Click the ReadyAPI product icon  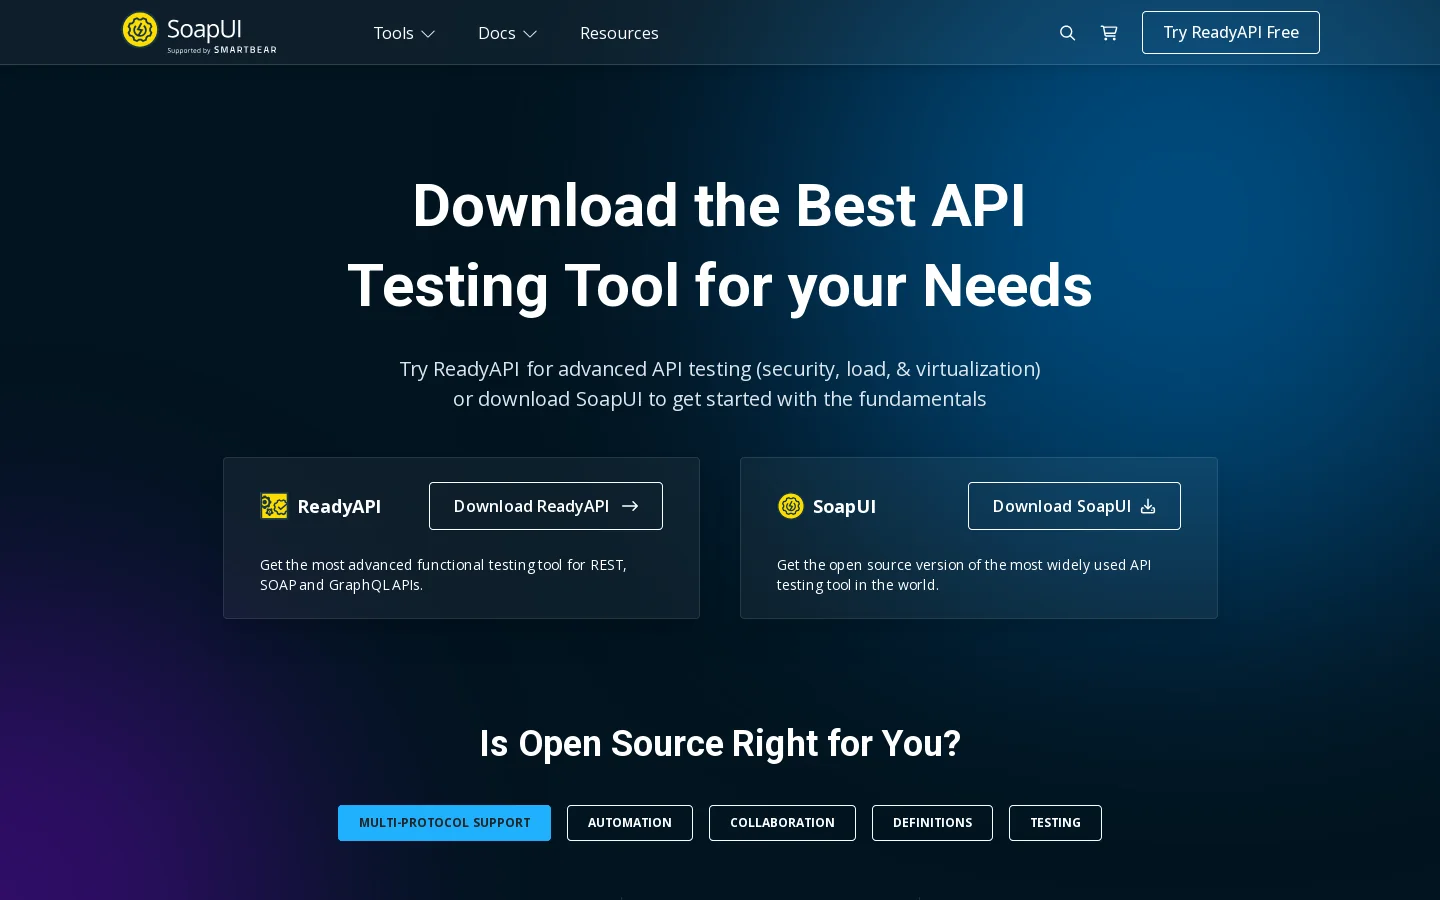pyautogui.click(x=274, y=506)
